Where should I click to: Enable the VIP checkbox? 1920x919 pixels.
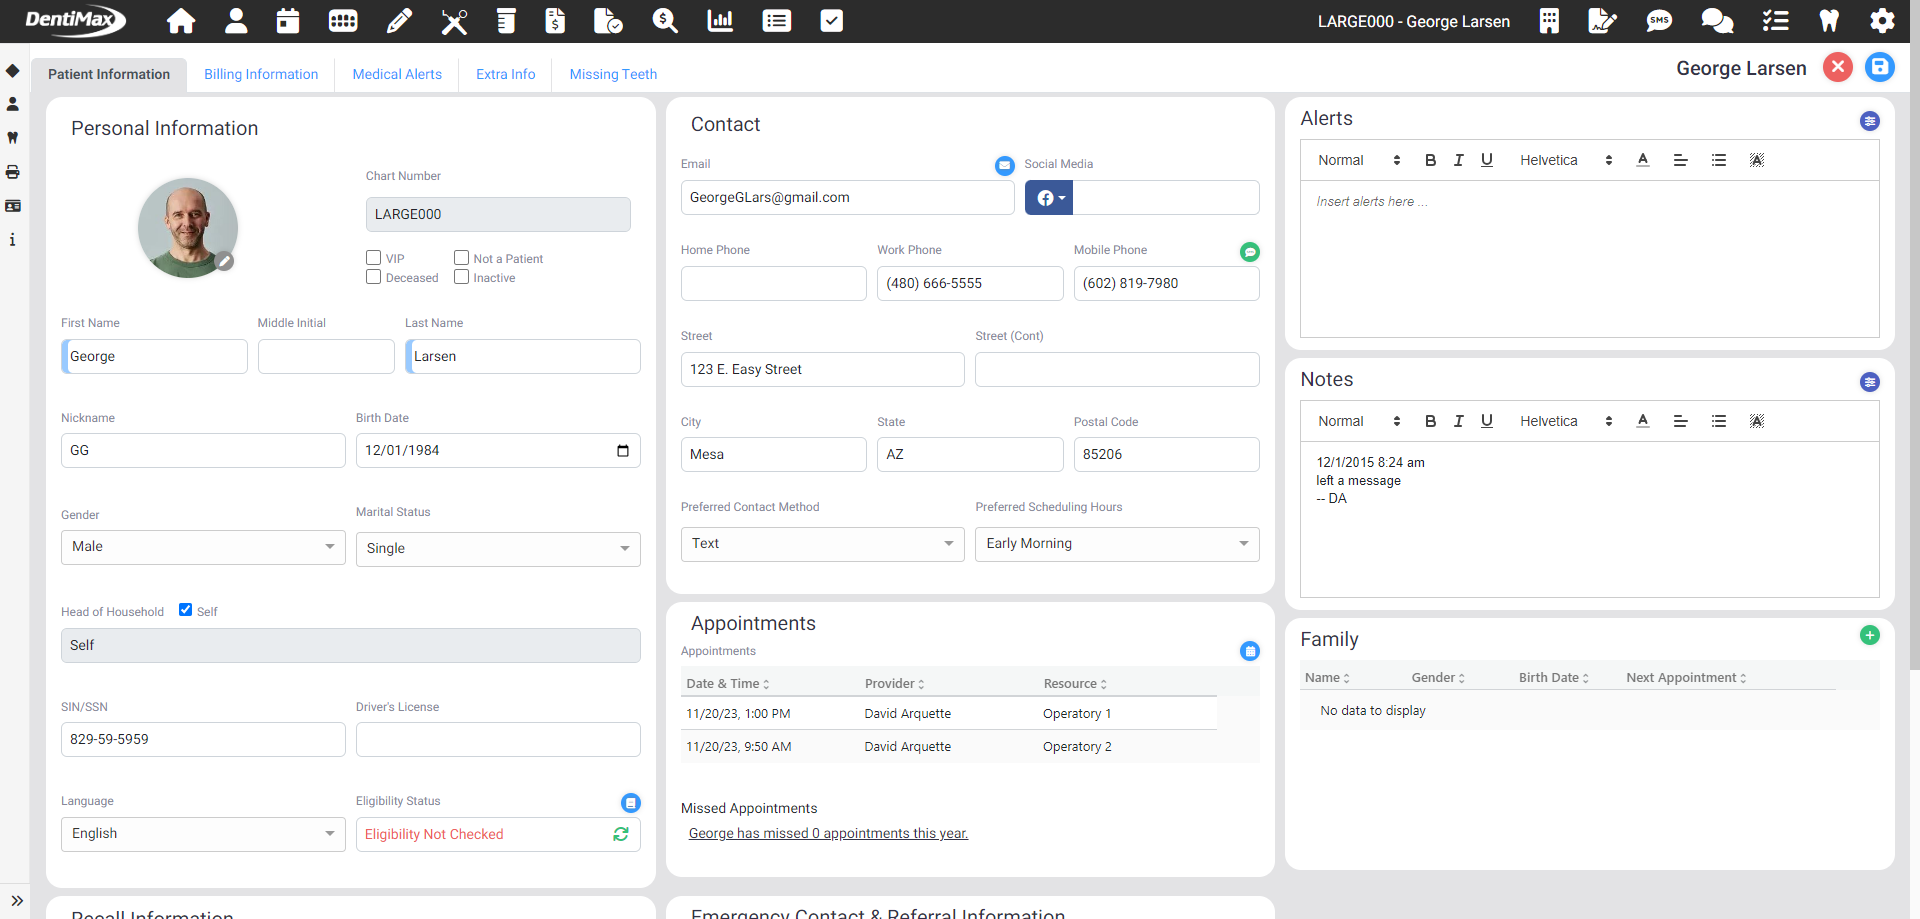(x=373, y=257)
